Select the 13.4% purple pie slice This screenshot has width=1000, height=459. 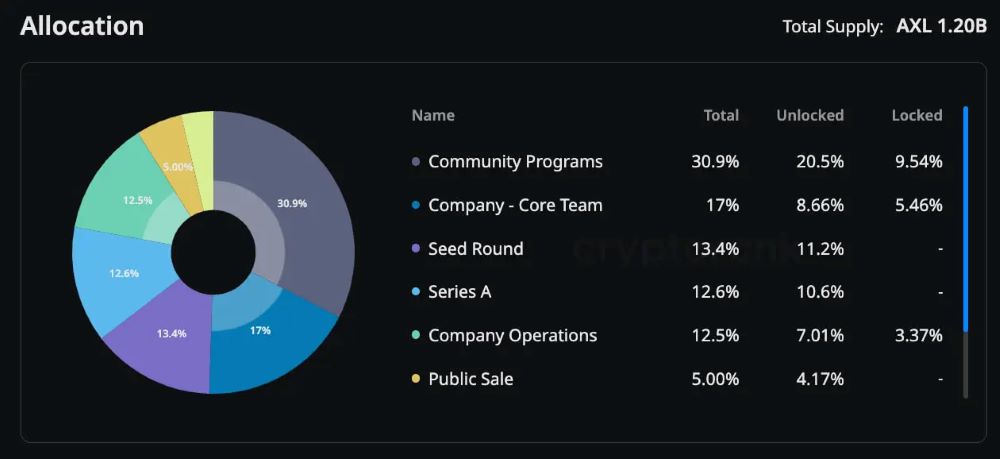point(160,340)
